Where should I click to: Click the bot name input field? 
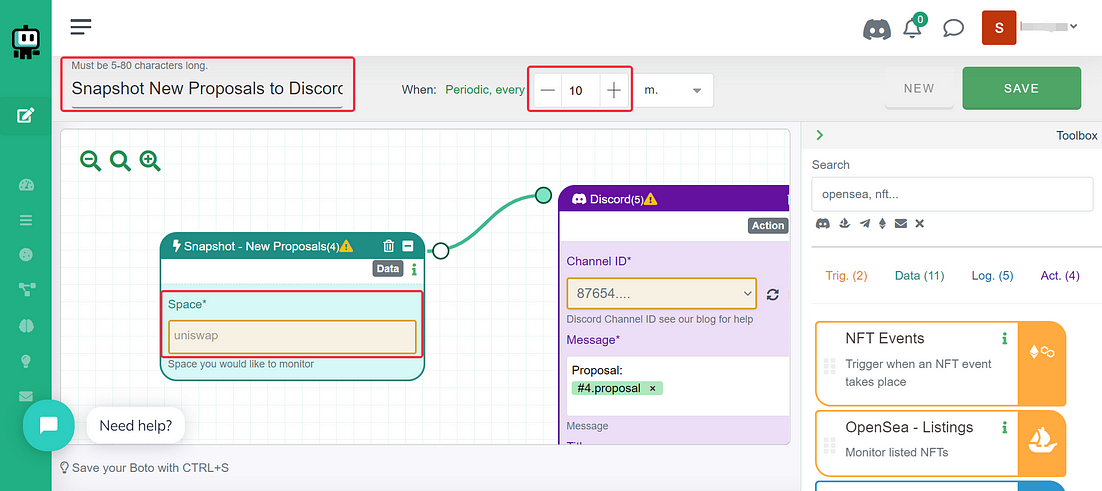pyautogui.click(x=207, y=90)
